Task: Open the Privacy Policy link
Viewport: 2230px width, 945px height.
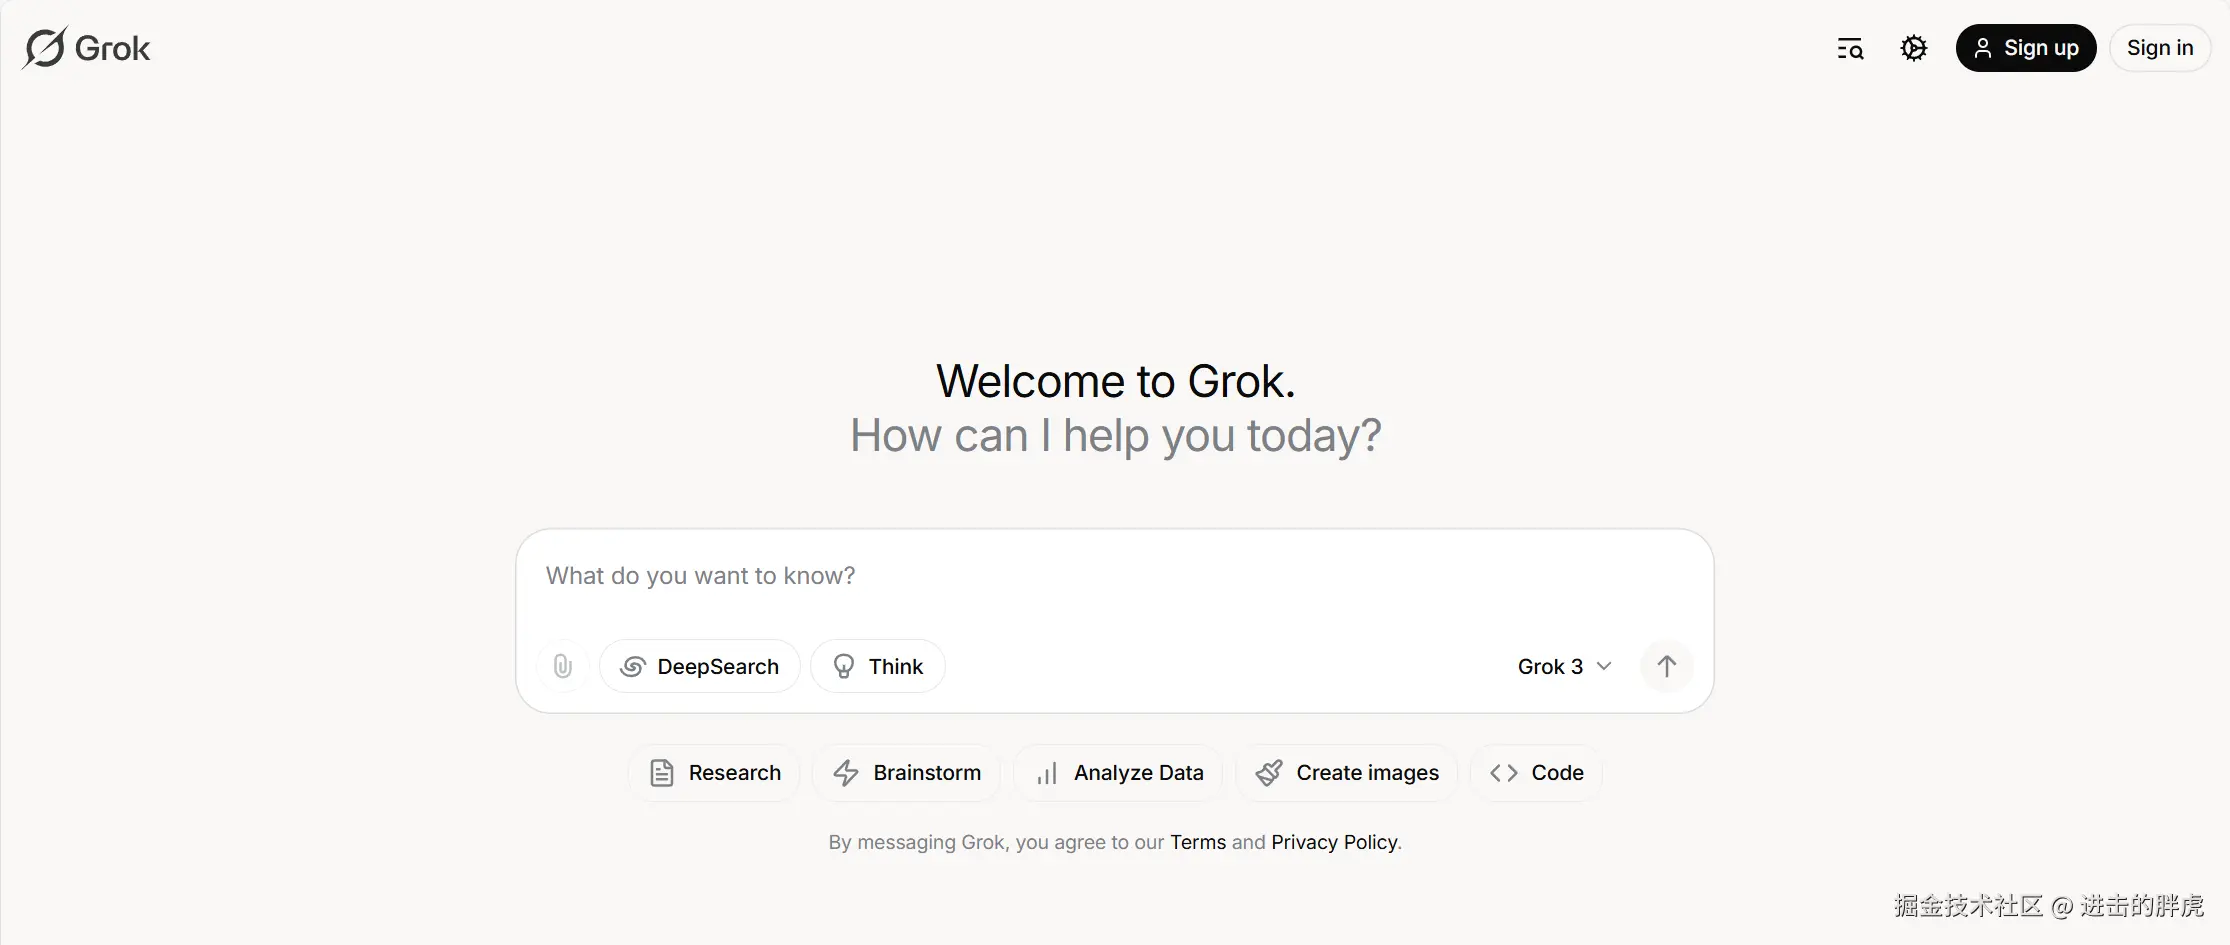Action: pyautogui.click(x=1334, y=842)
